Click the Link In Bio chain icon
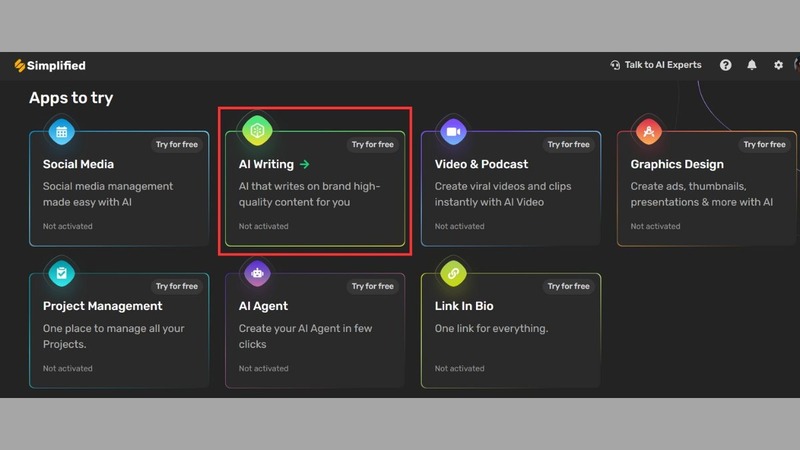The image size is (800, 450). click(453, 273)
